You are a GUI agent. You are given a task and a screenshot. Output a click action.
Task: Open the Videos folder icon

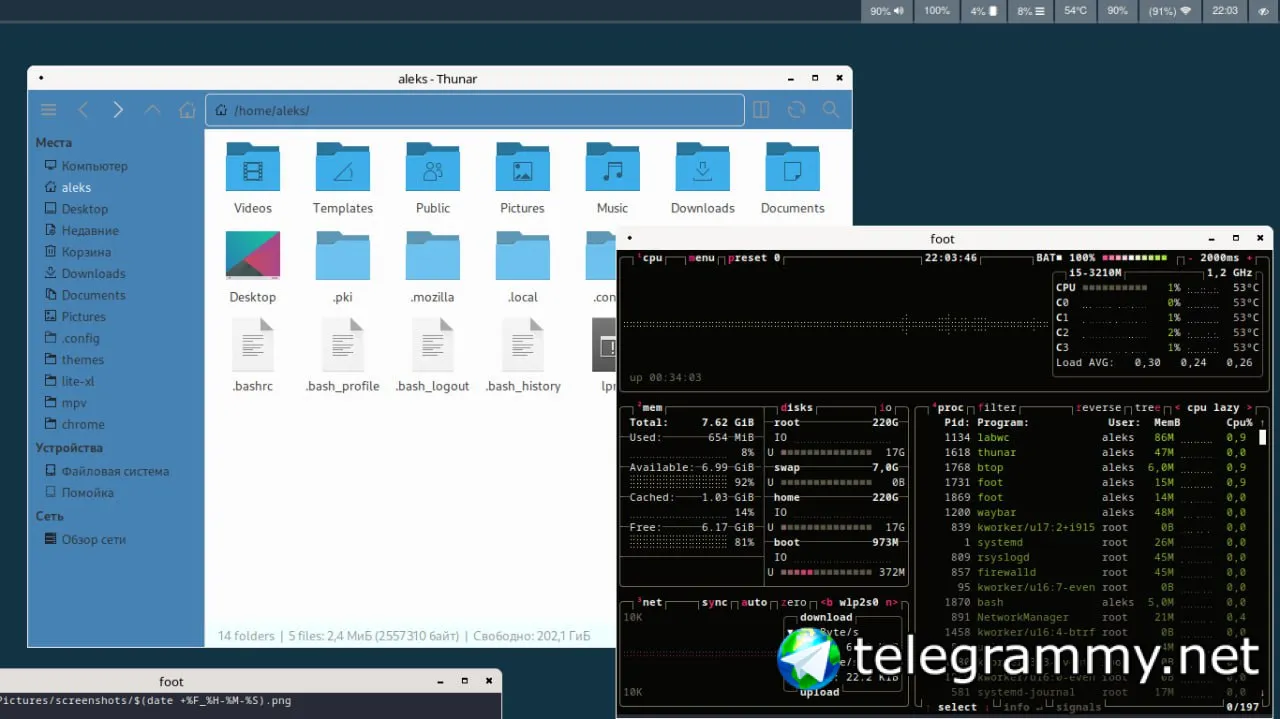point(253,167)
